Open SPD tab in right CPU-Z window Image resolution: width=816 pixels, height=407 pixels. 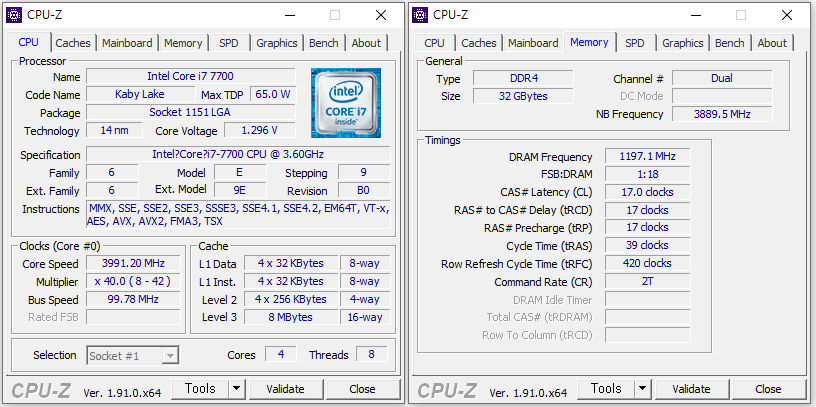coord(634,43)
